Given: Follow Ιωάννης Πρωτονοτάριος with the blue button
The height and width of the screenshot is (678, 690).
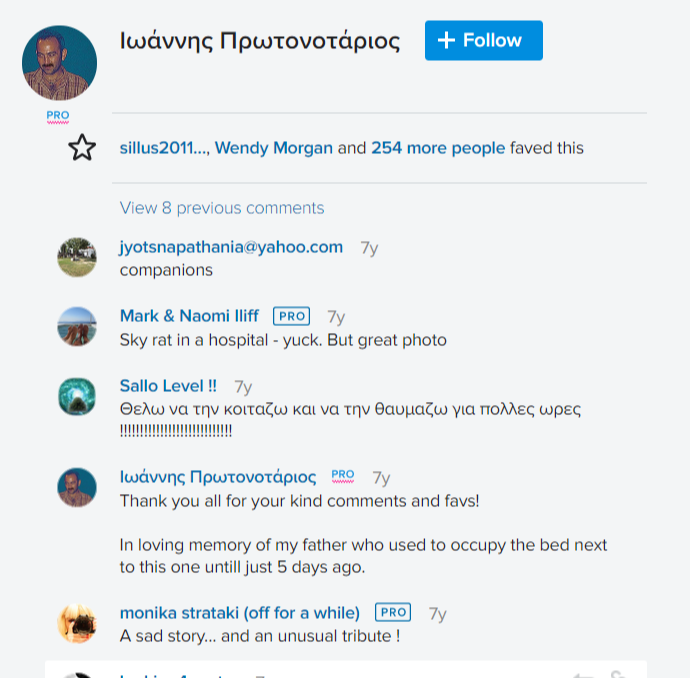Looking at the screenshot, I should 484,40.
